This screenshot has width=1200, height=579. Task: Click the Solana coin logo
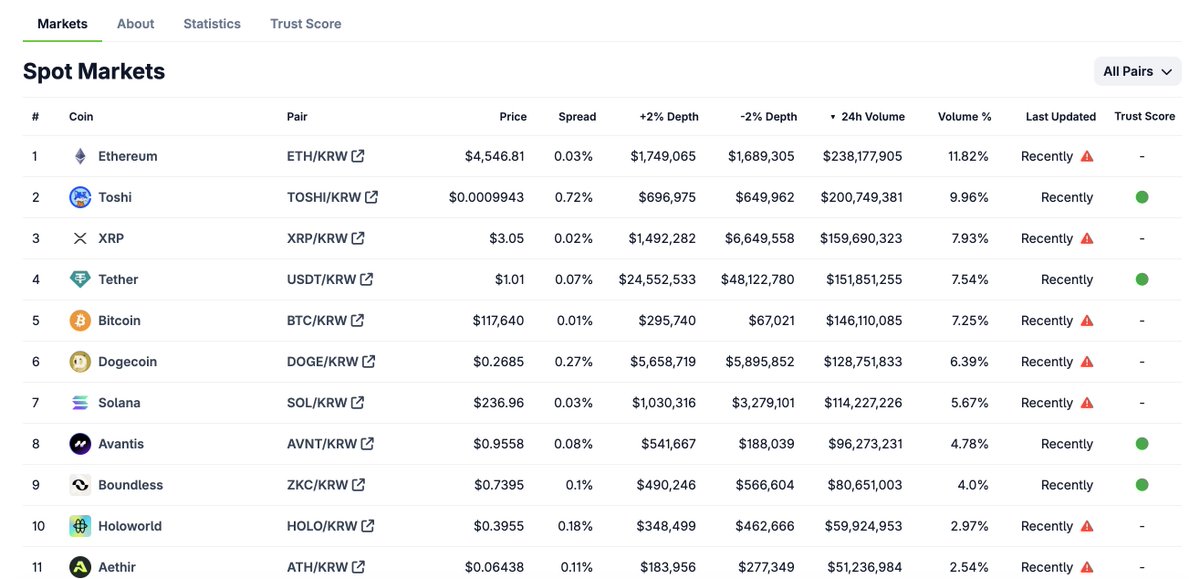80,402
